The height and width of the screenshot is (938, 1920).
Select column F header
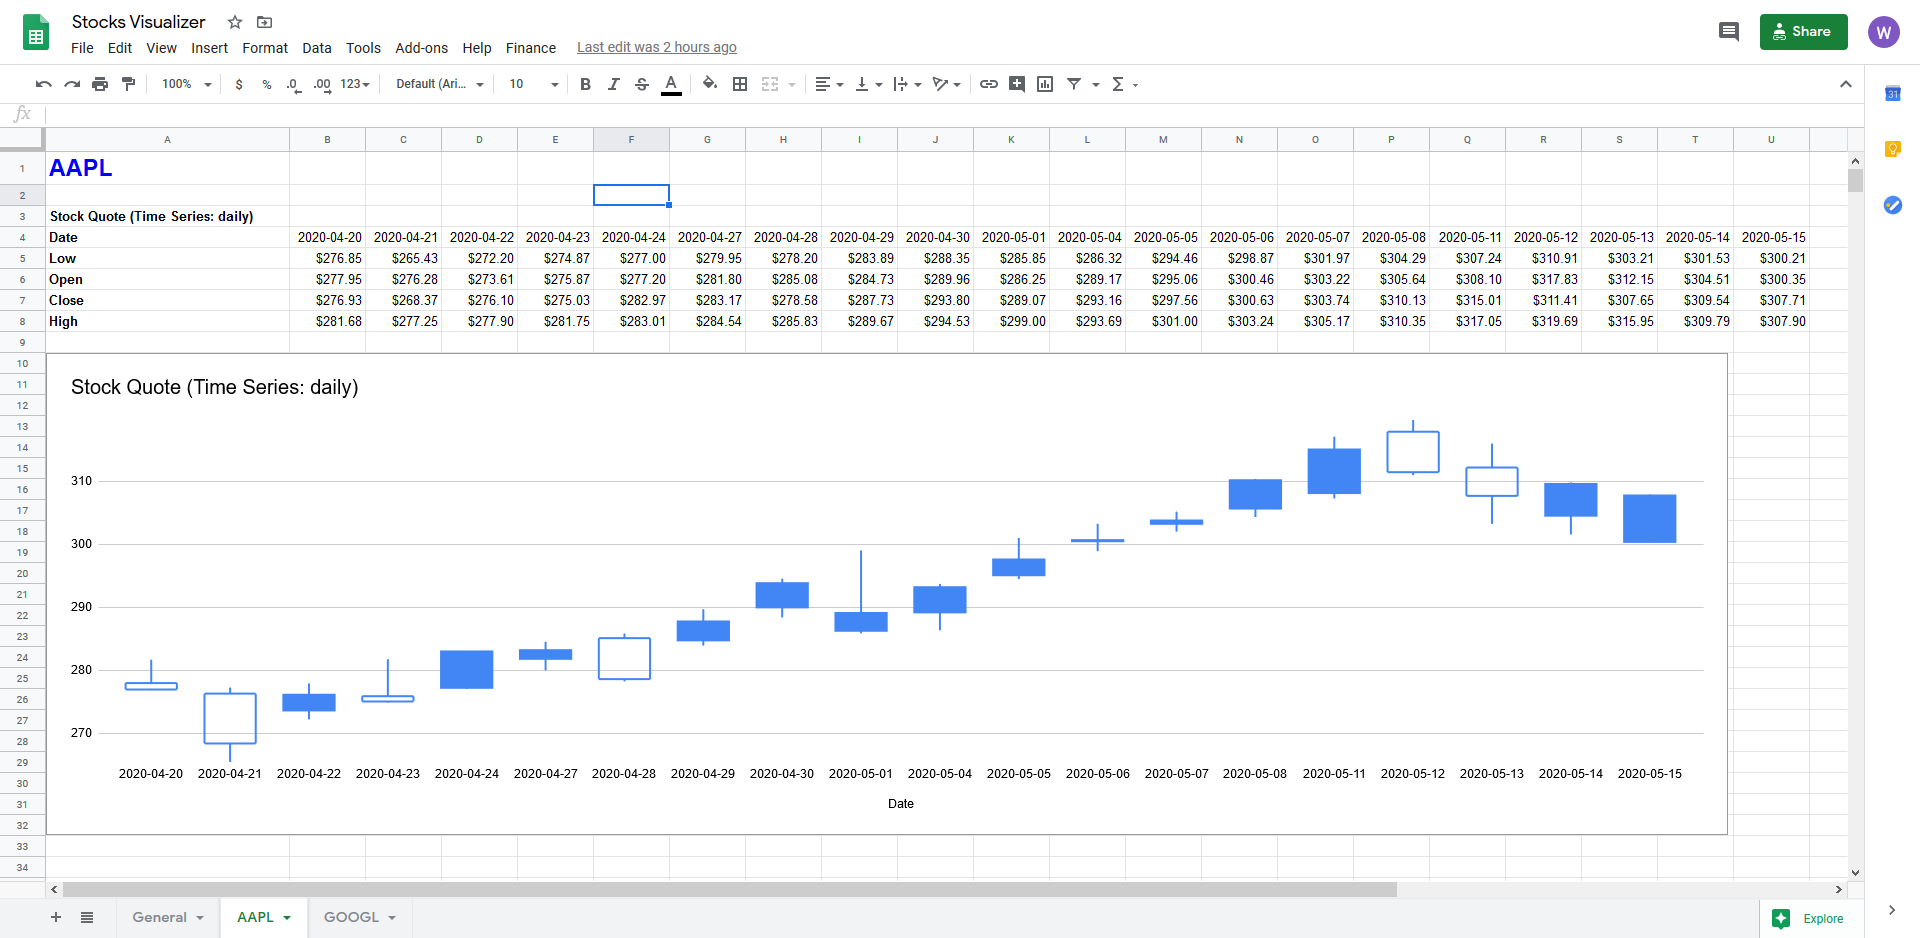coord(631,139)
